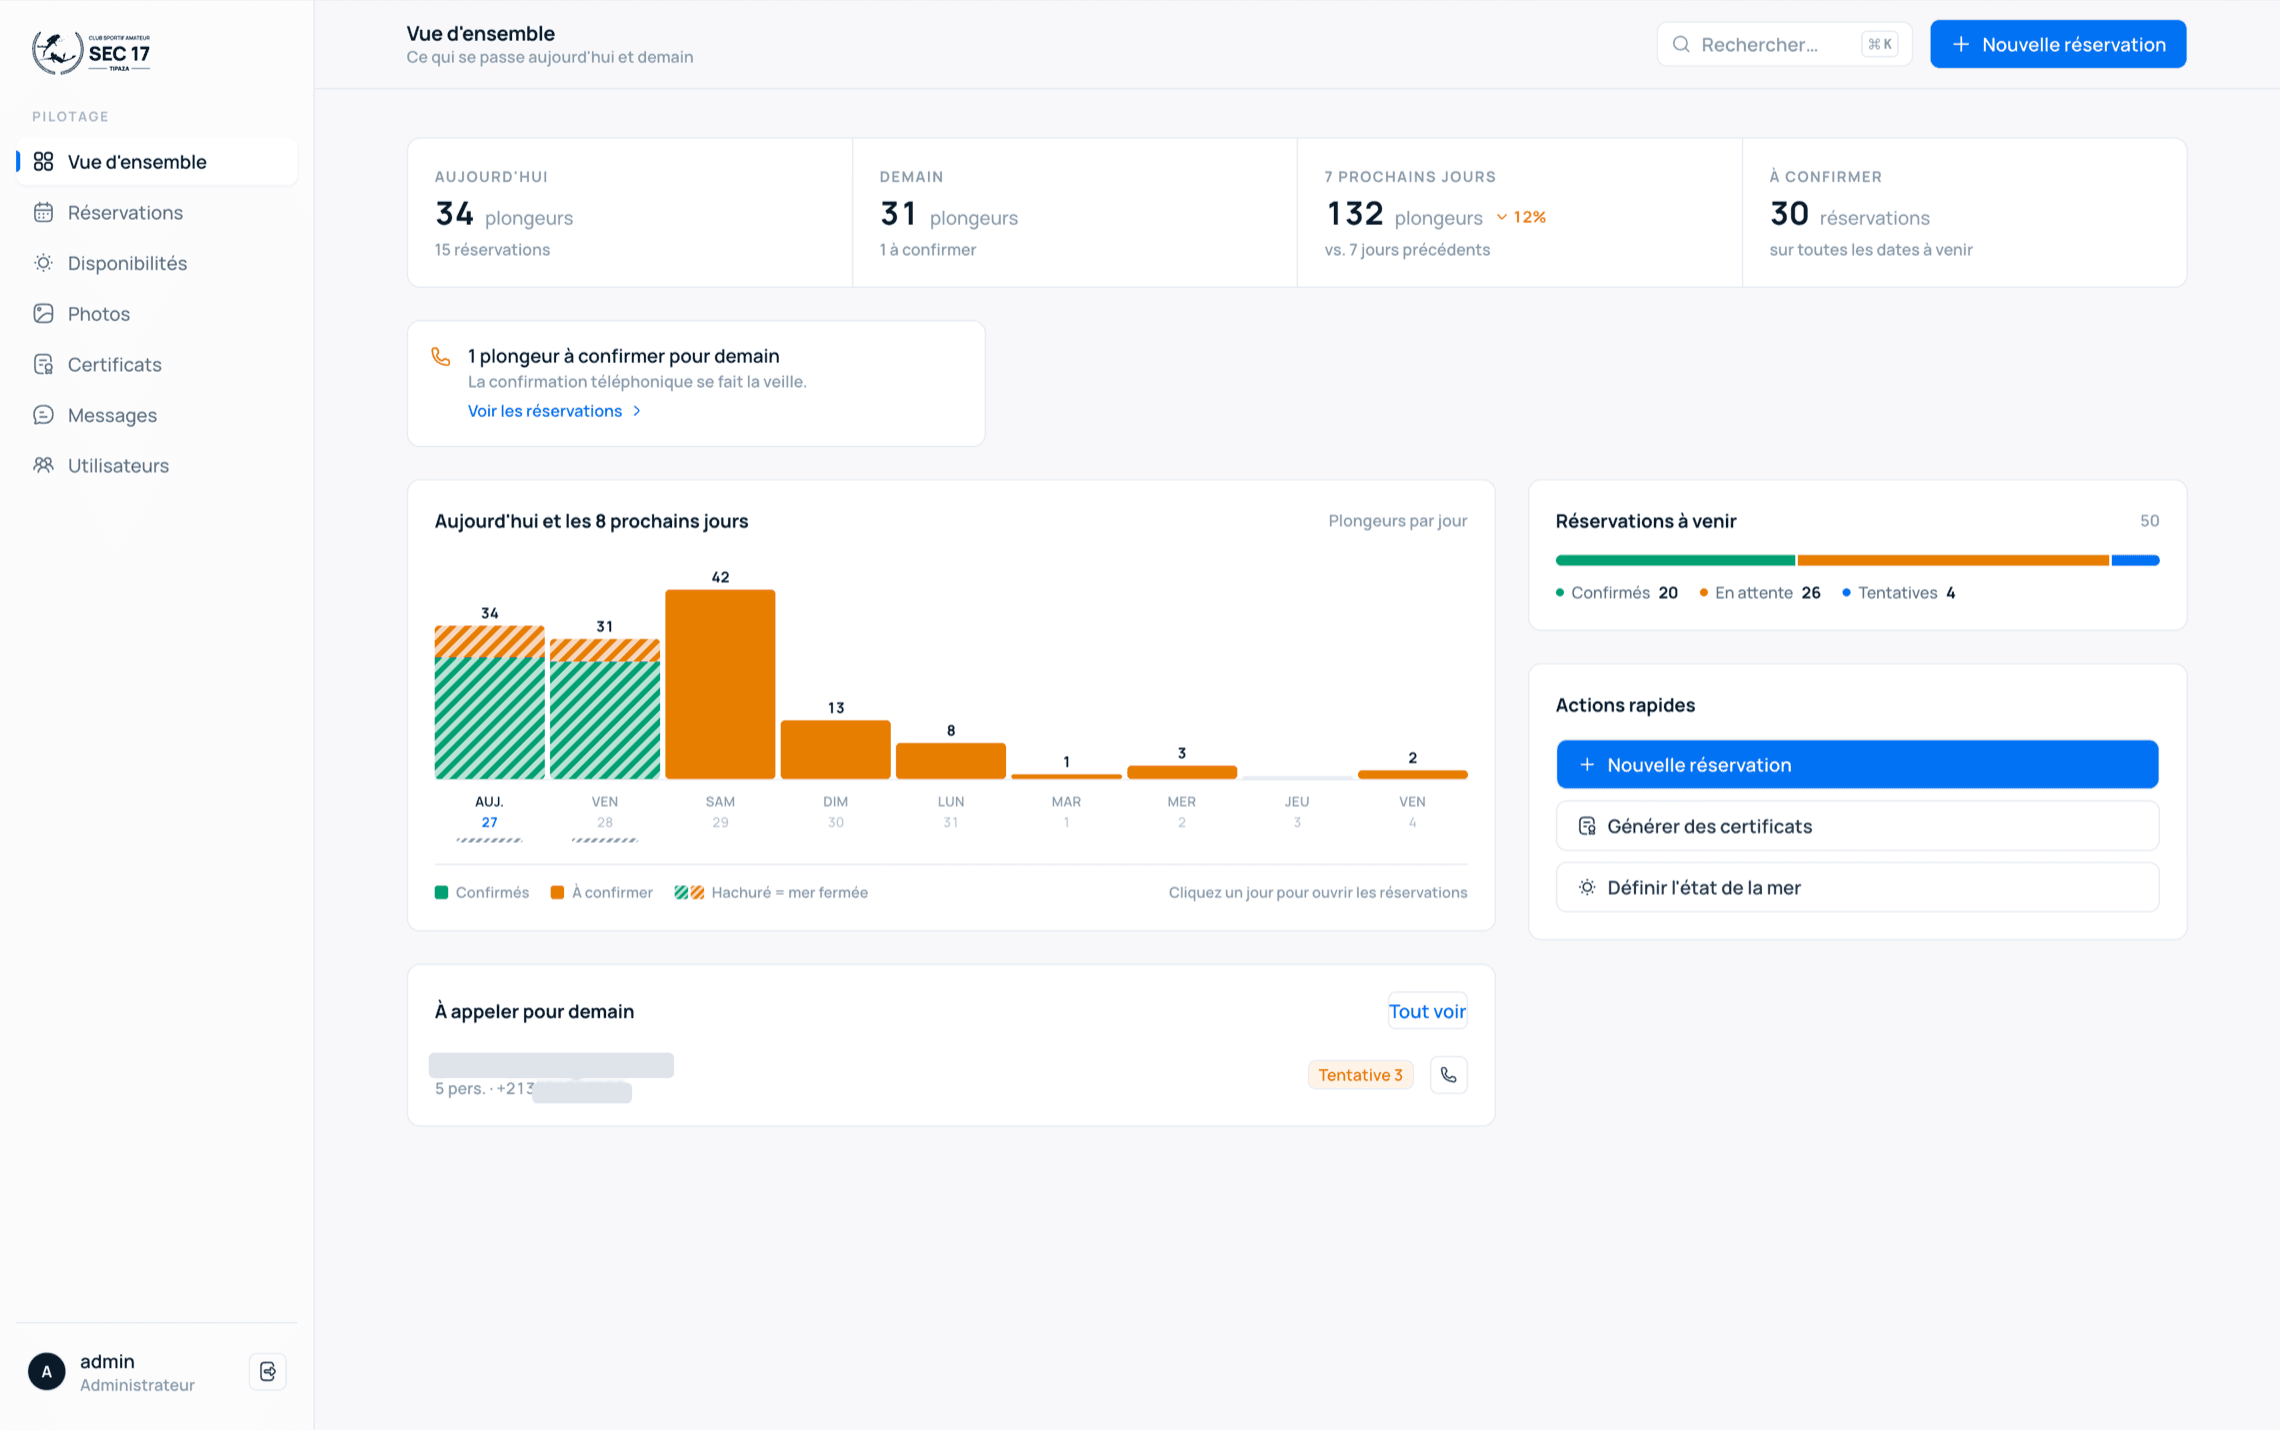Open Saturday 29 bar showing 42 divers
2280x1430 pixels.
[x=720, y=684]
